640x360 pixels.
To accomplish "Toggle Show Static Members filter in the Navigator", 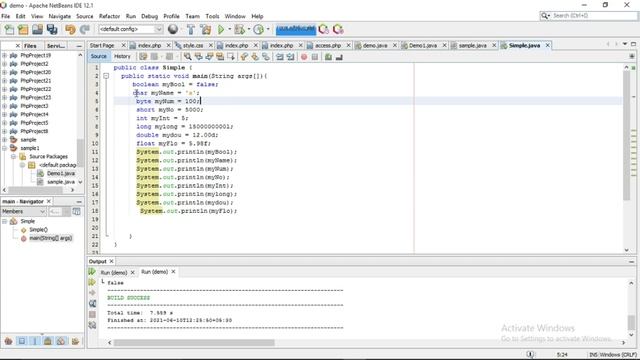I will pyautogui.click(x=35, y=341).
